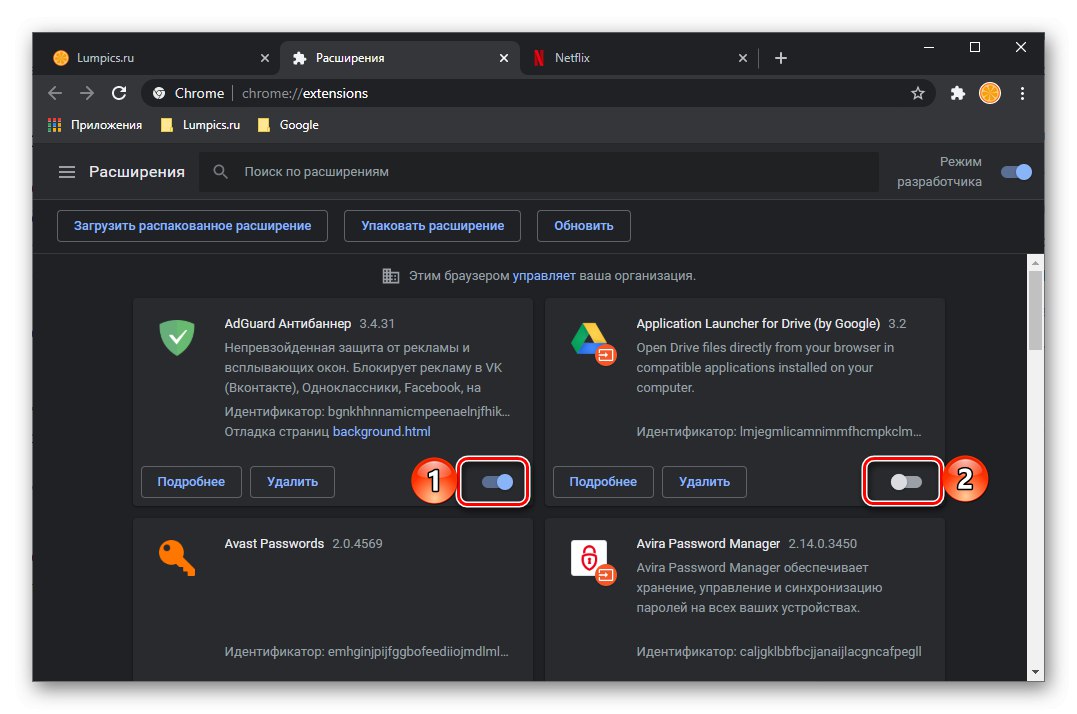Open the Google bookmark folder

[x=288, y=125]
